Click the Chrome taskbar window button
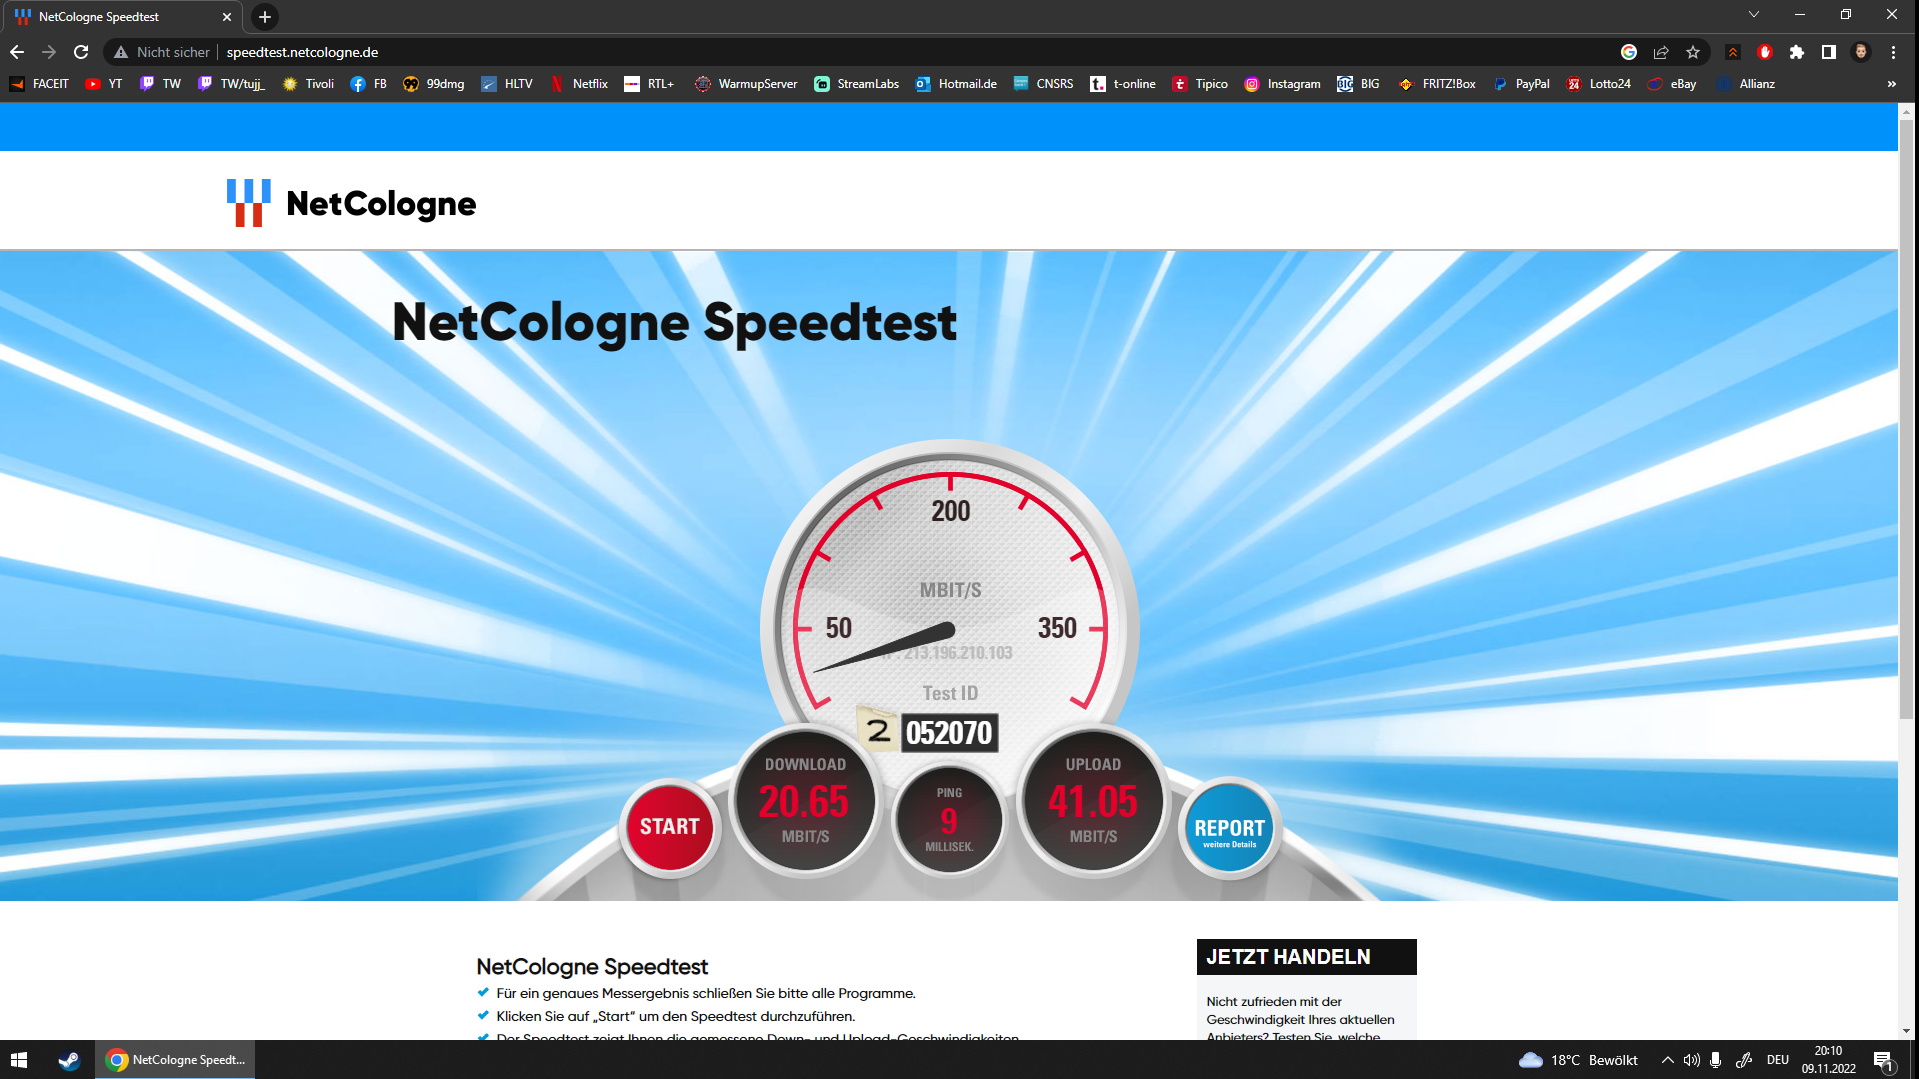The height and width of the screenshot is (1079, 1919). (175, 1060)
